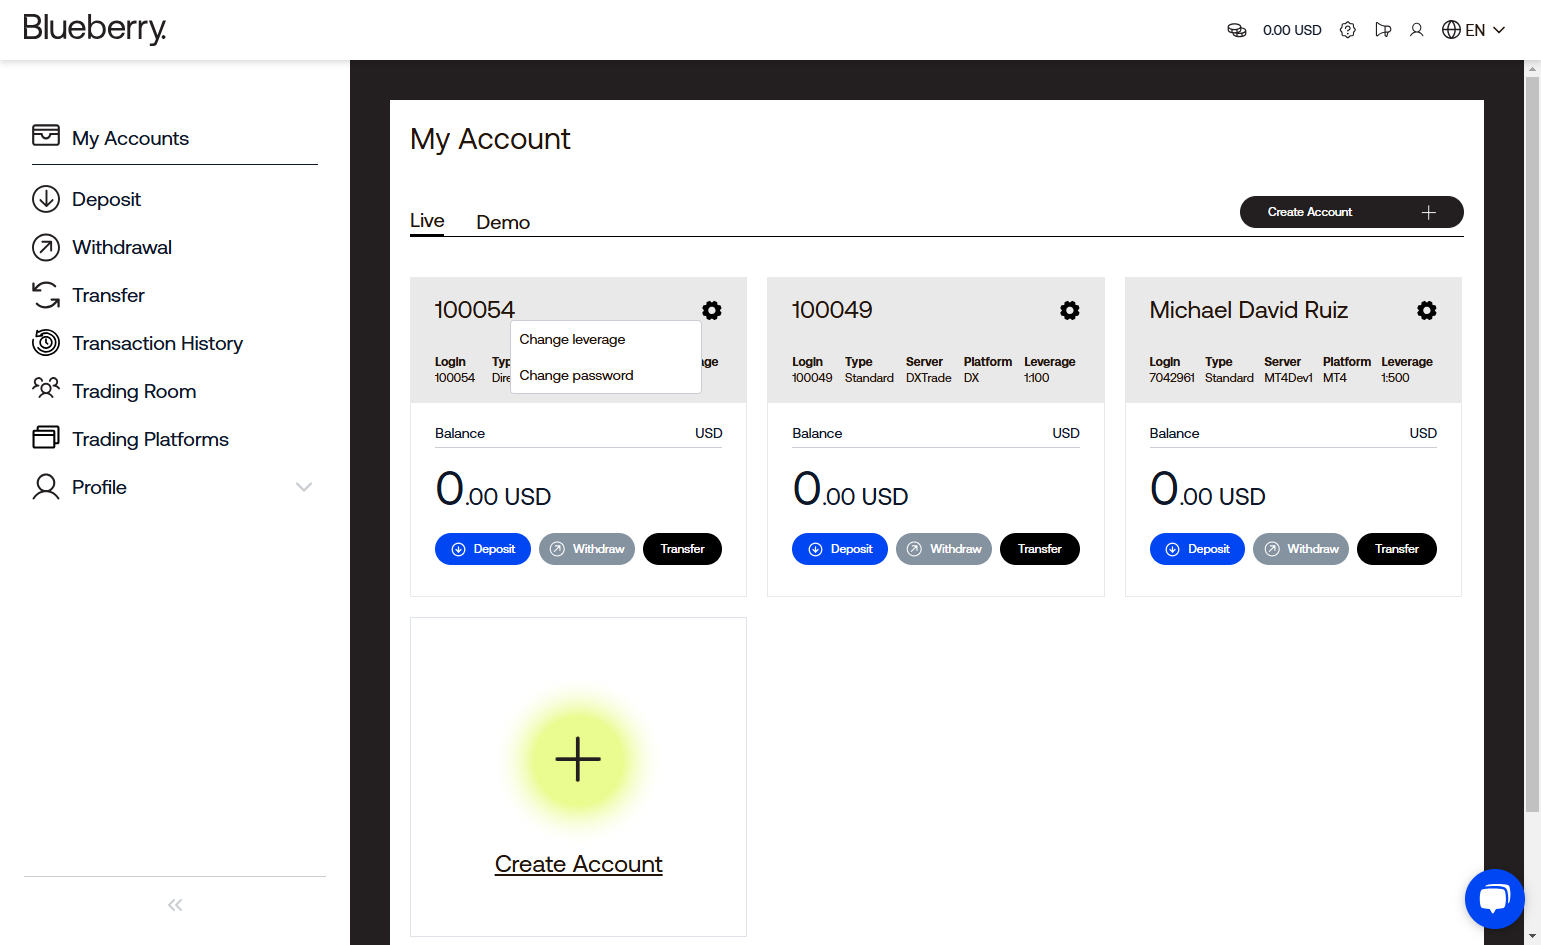Click the Withdrawal sidebar arrow icon
The width and height of the screenshot is (1541, 945).
[x=46, y=247]
